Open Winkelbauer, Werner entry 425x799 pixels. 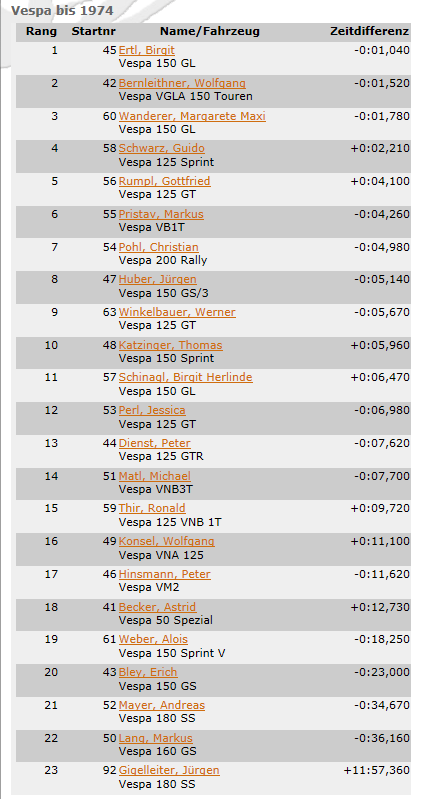tap(177, 312)
